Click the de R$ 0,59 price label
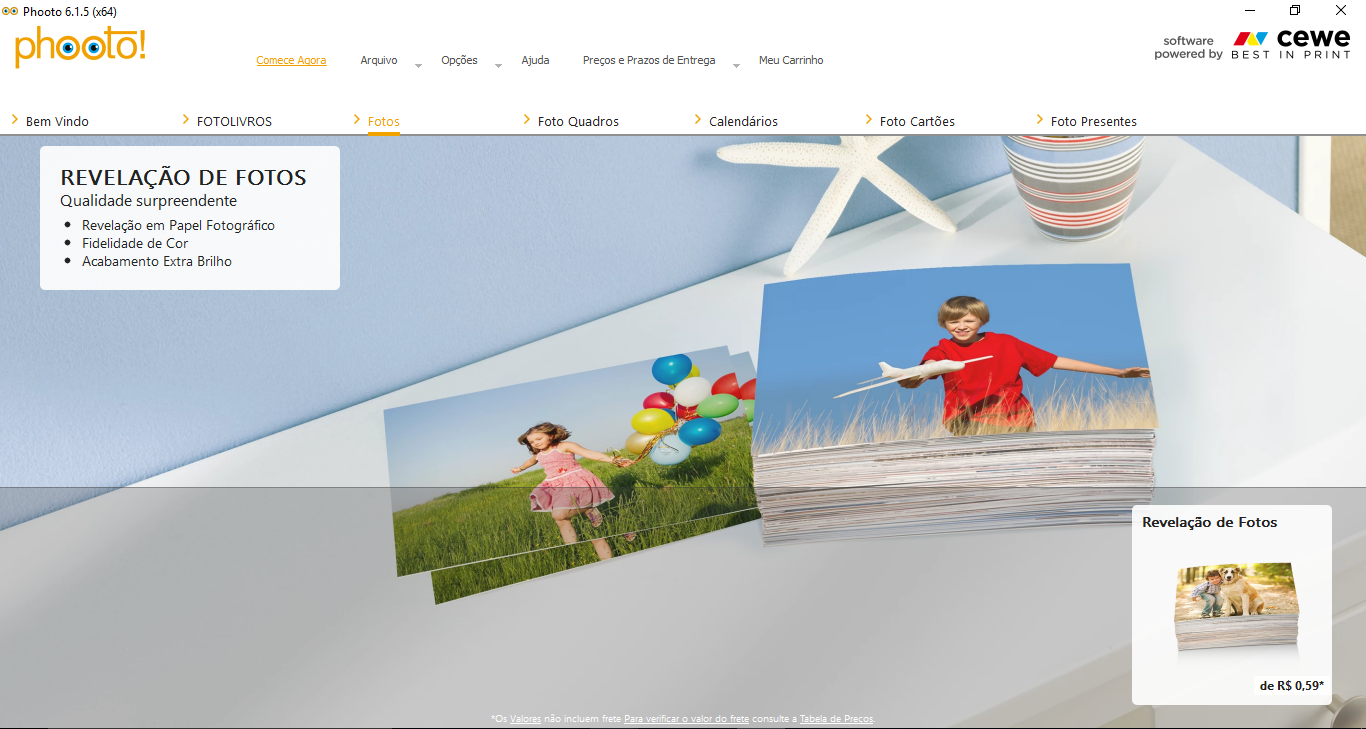The image size is (1366, 729). (1291, 685)
